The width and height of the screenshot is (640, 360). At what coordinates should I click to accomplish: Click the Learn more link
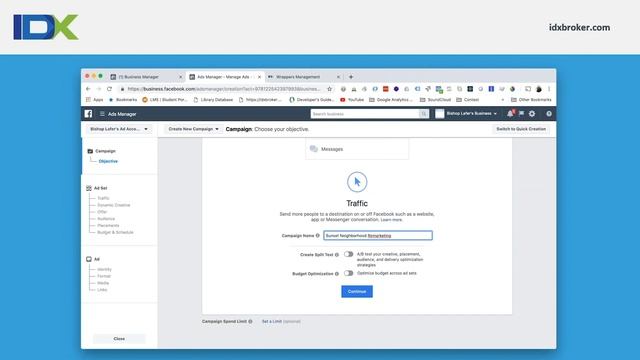point(391,220)
